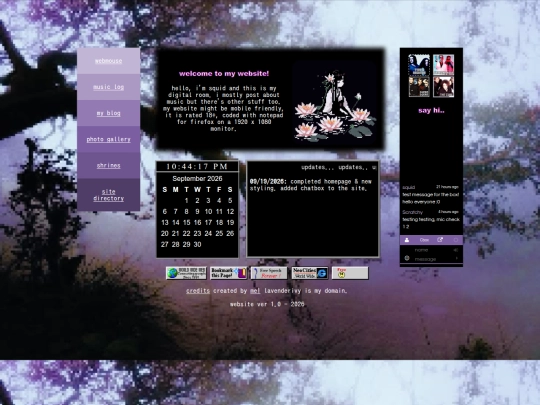Viewport: 540px width, 405px height.
Task: Select date 30 on the calendar
Action: [x=197, y=245]
